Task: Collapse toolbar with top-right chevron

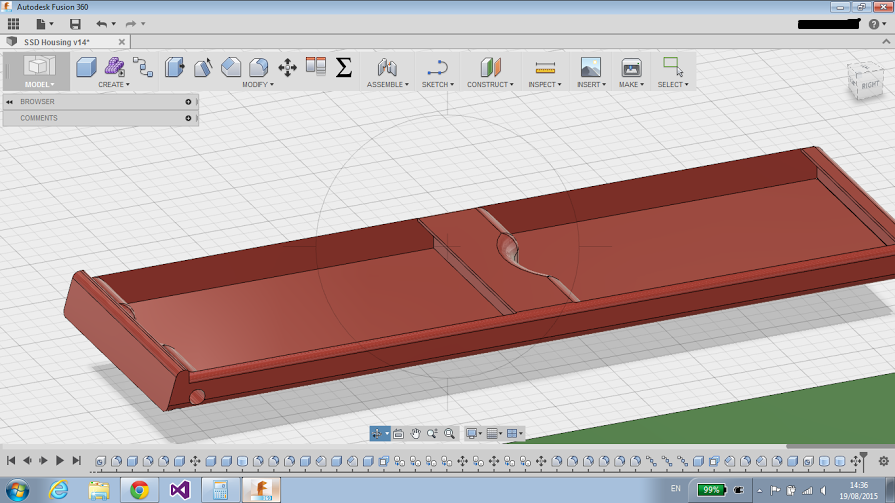Action: [886, 42]
